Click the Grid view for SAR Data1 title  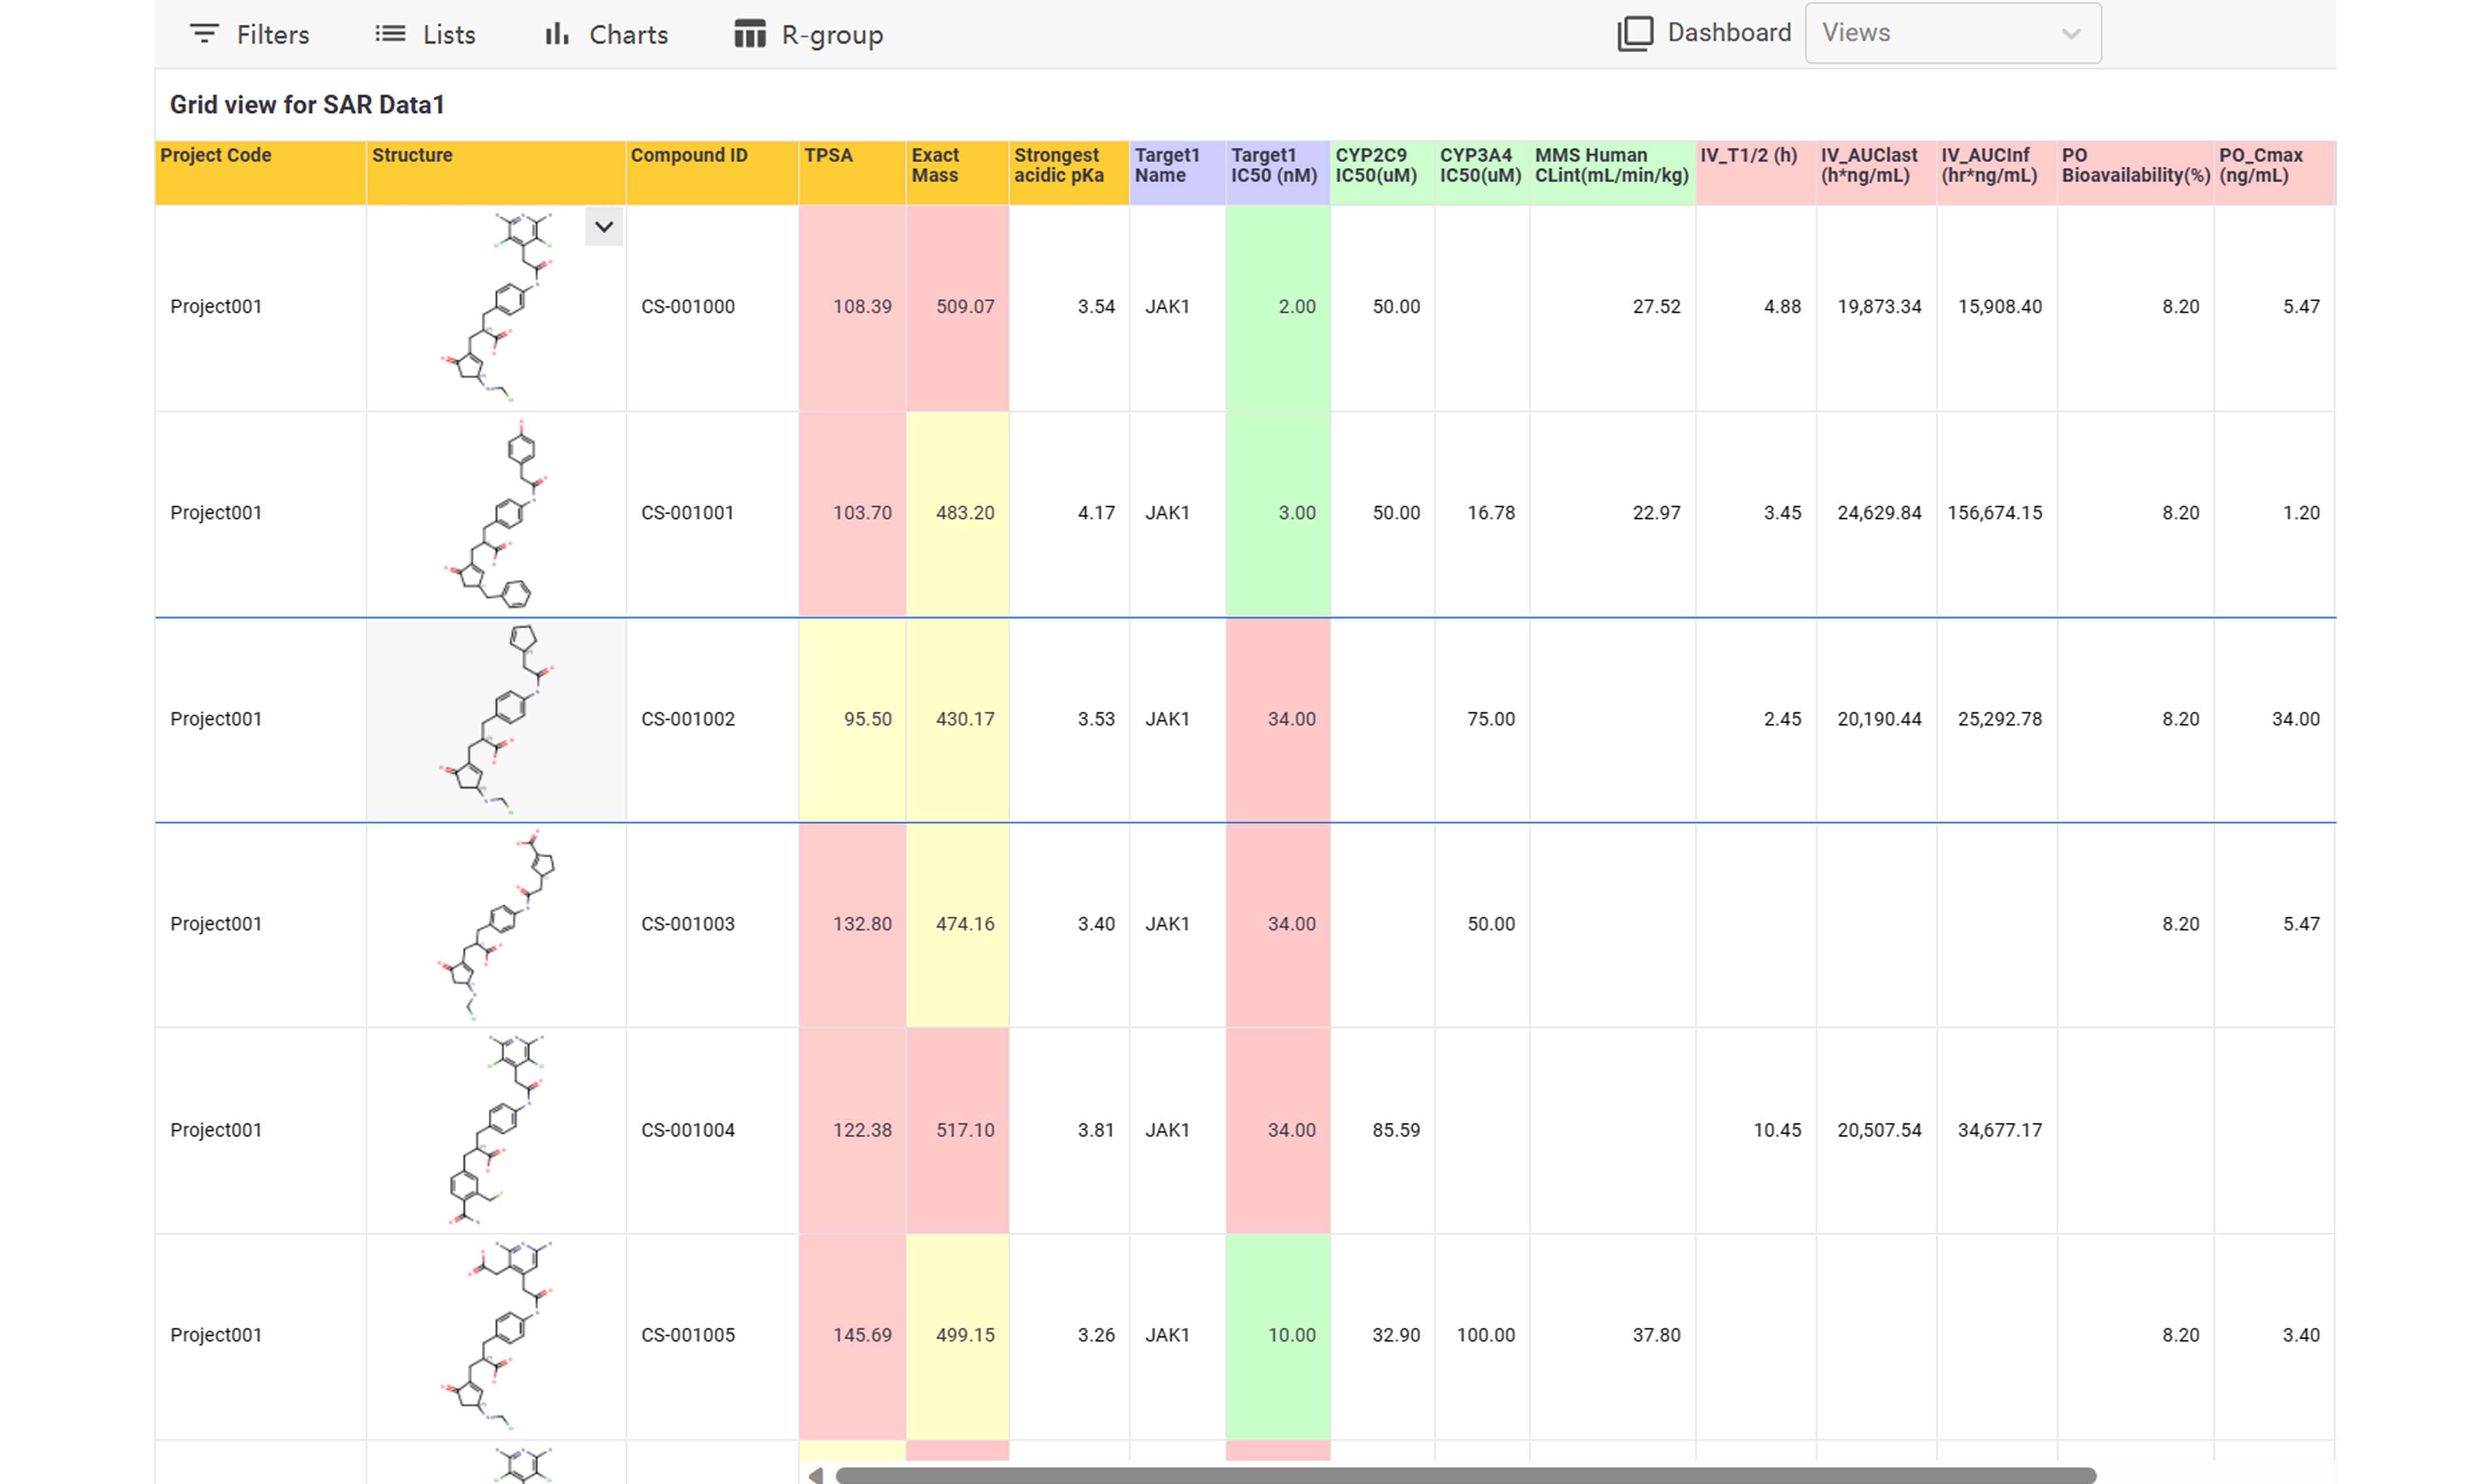307,105
